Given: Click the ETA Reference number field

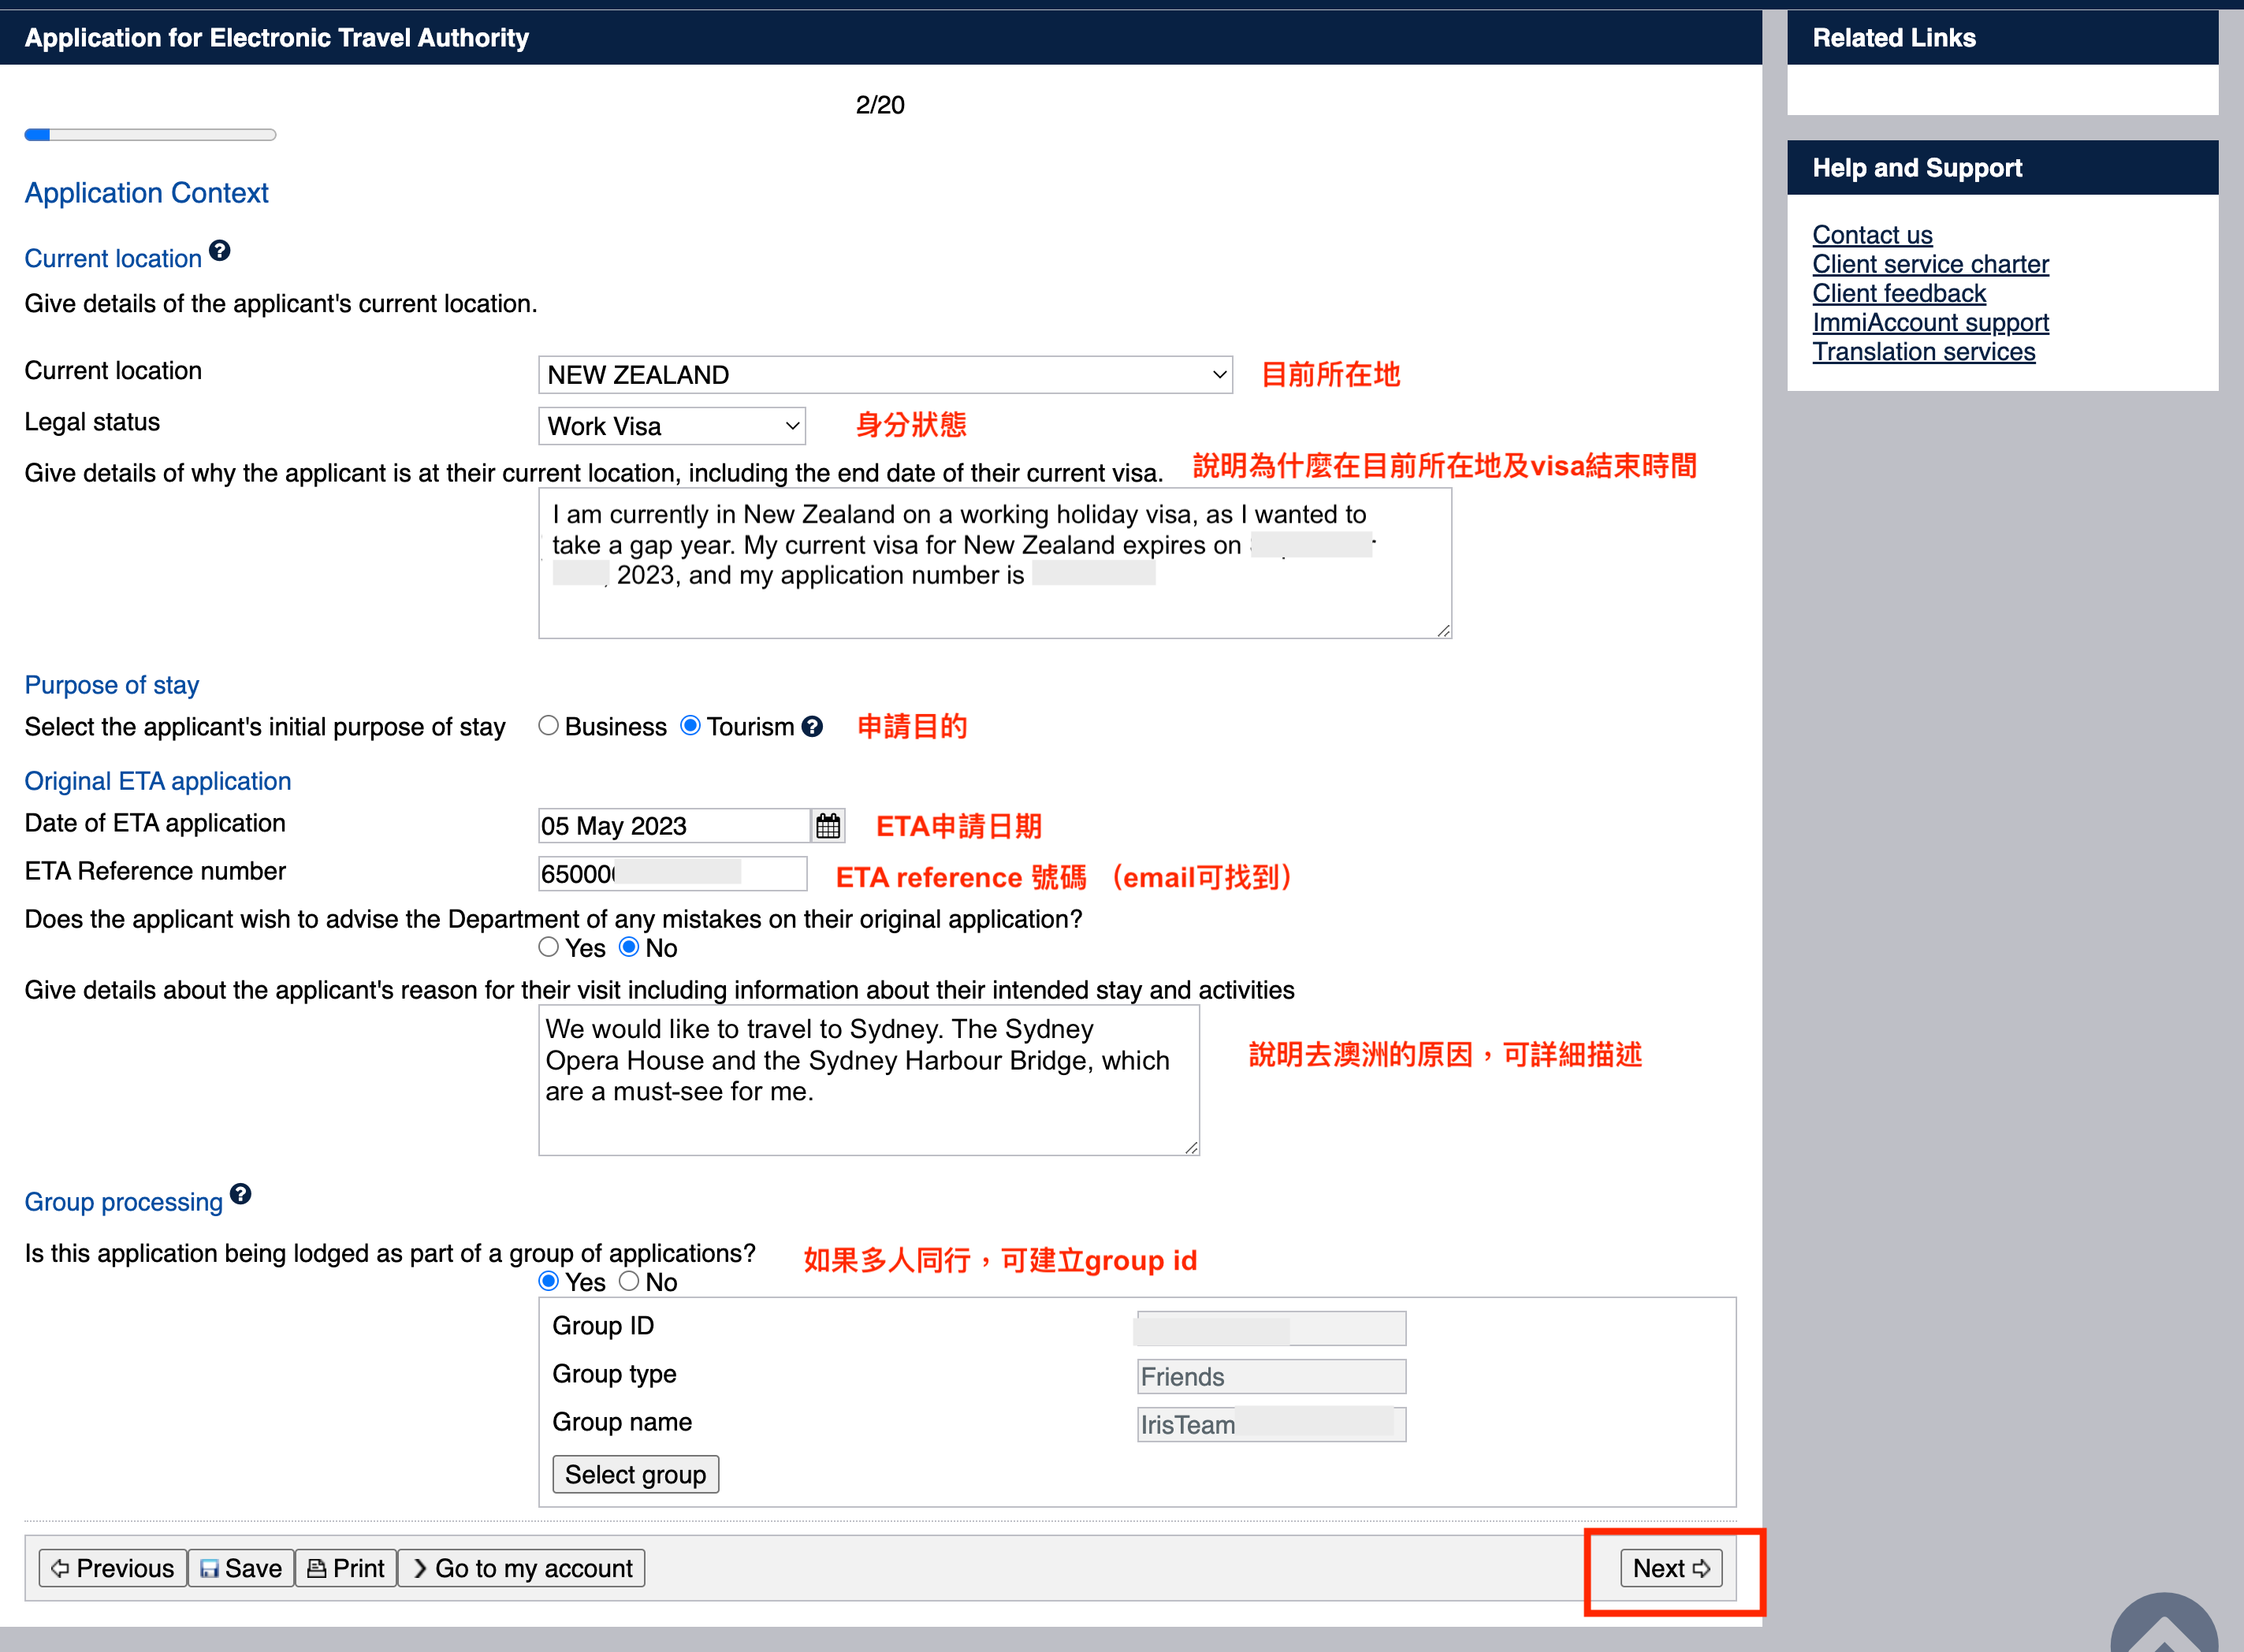Looking at the screenshot, I should click(672, 874).
